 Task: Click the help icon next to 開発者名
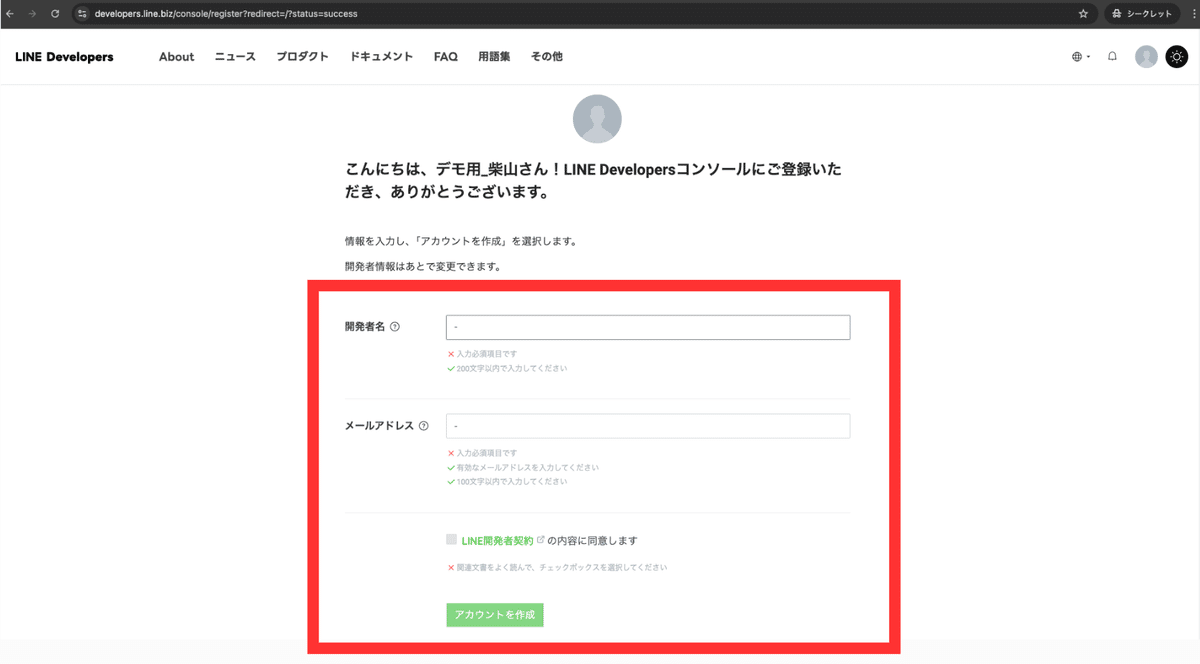(395, 327)
